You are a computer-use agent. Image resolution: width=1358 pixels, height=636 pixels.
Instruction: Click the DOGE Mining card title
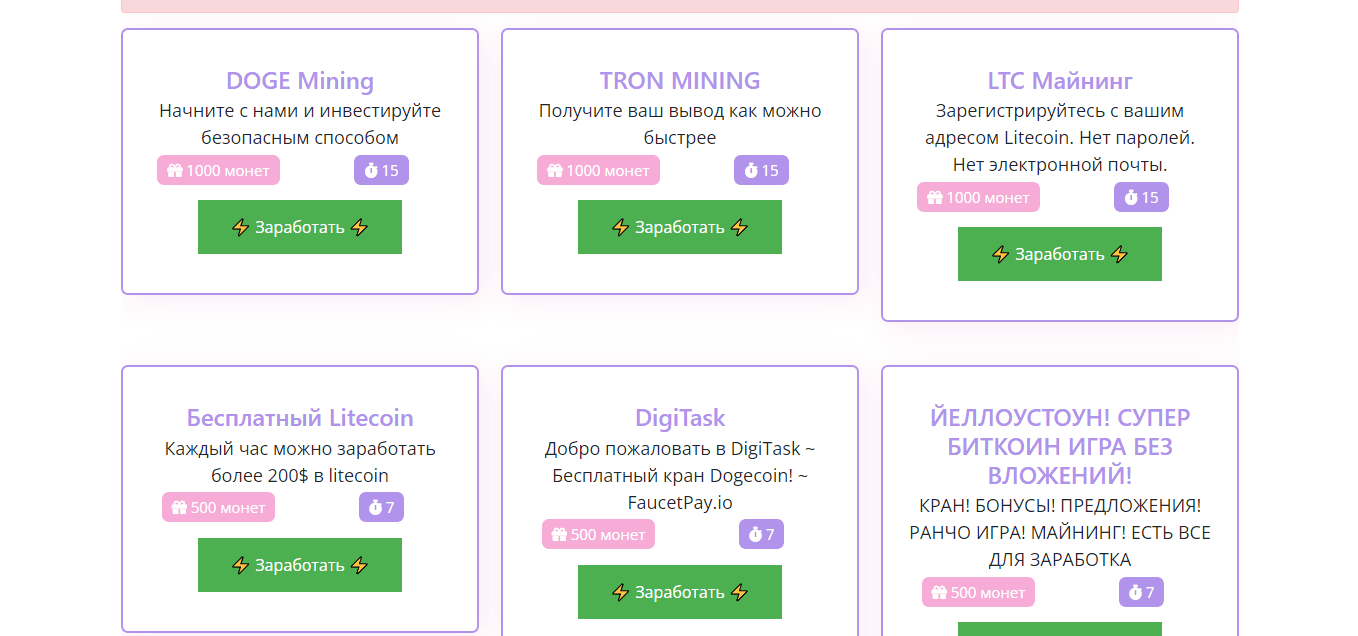[300, 81]
